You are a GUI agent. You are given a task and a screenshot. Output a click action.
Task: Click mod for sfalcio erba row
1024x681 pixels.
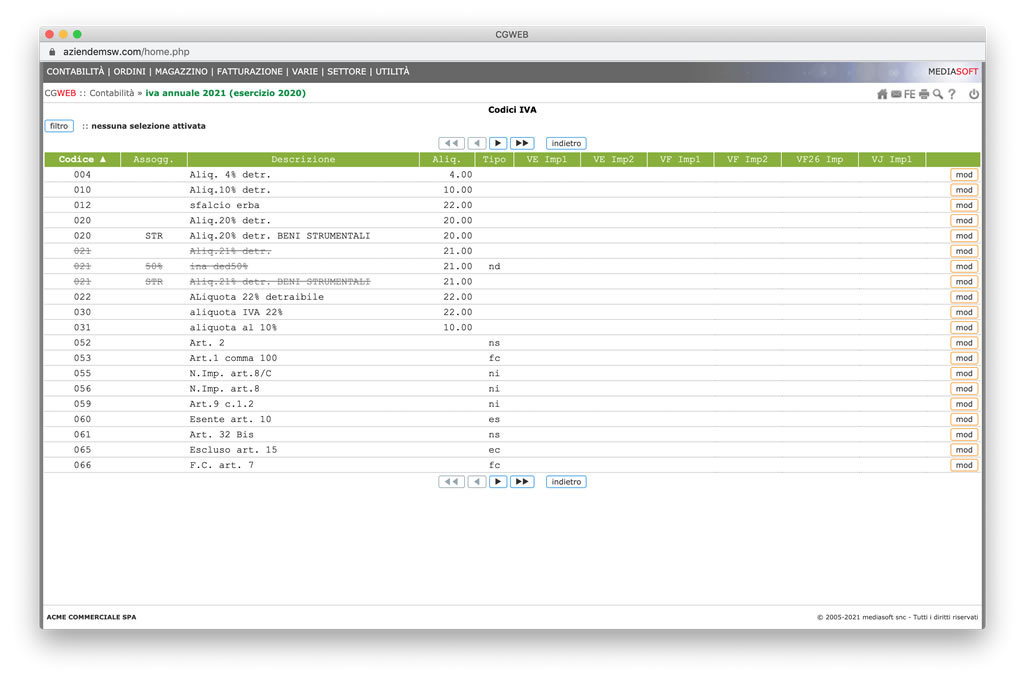point(964,206)
